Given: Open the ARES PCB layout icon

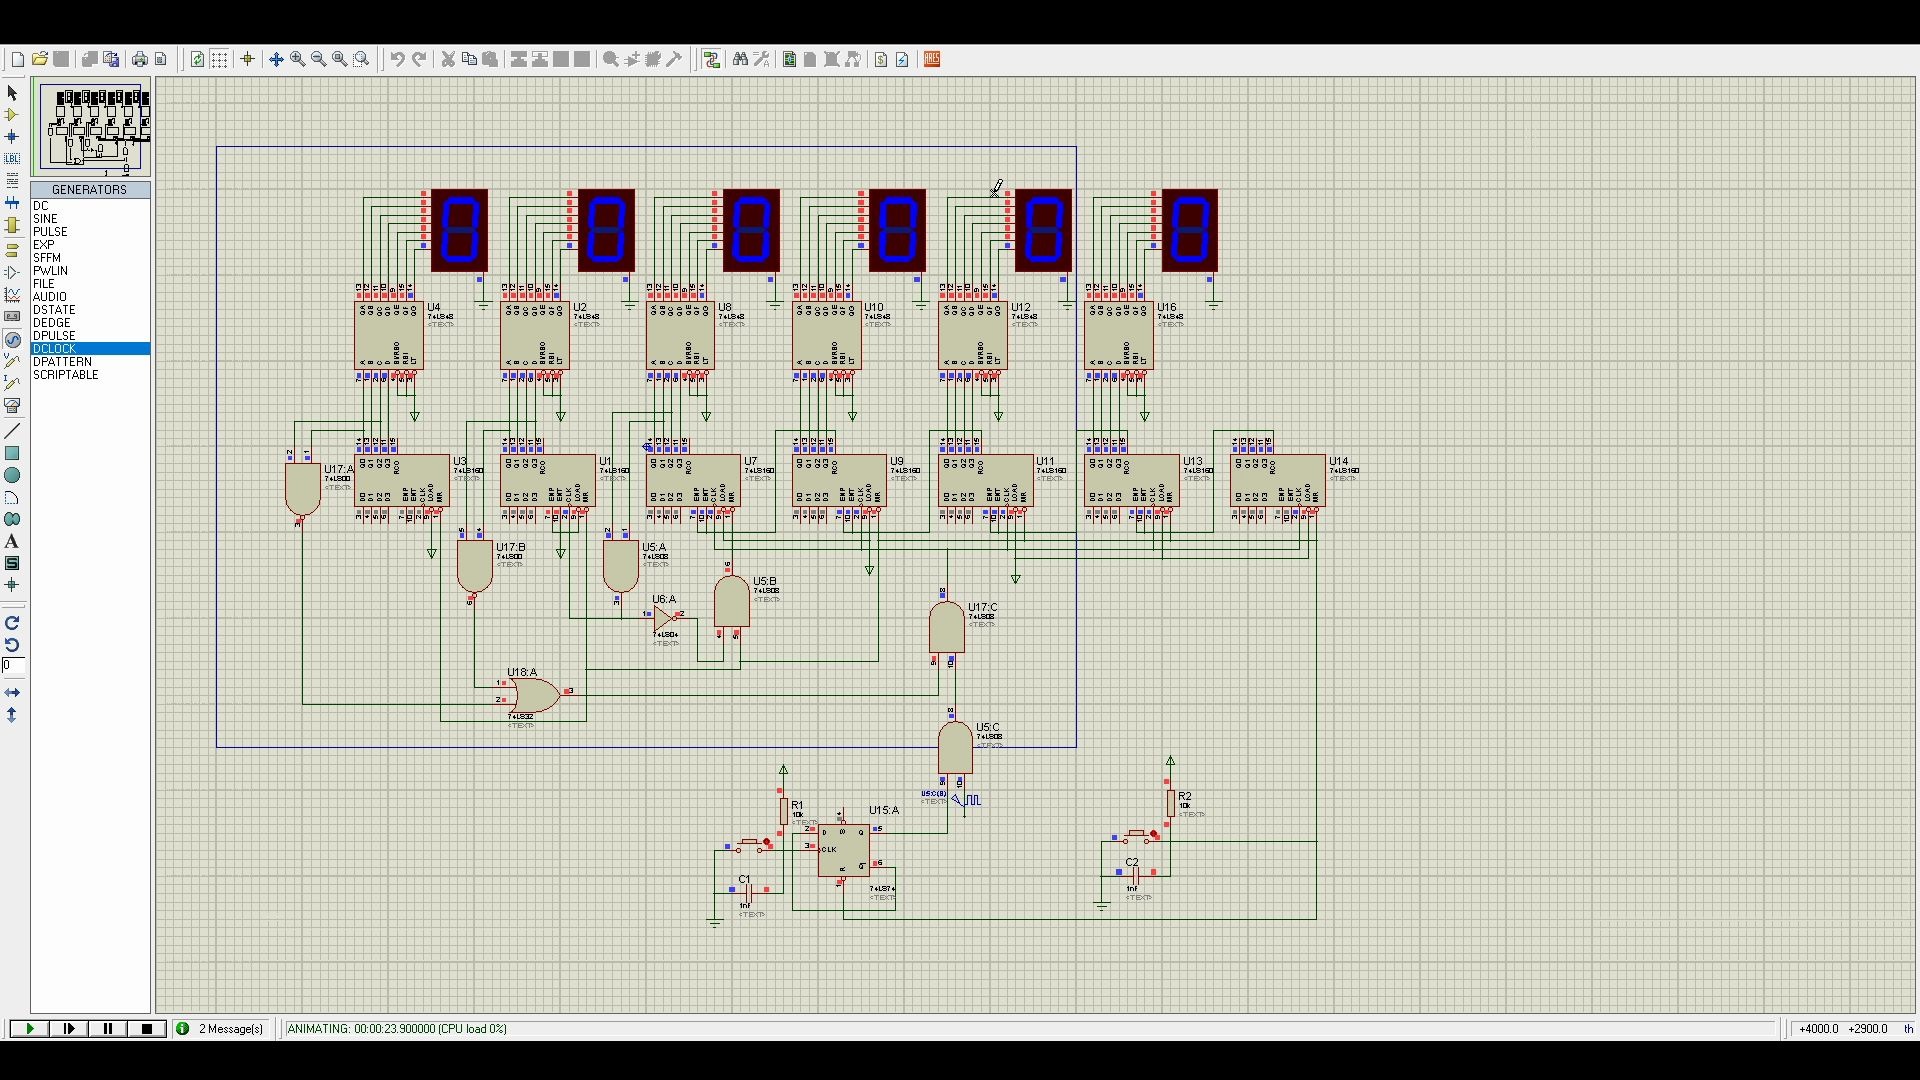Looking at the screenshot, I should 932,60.
